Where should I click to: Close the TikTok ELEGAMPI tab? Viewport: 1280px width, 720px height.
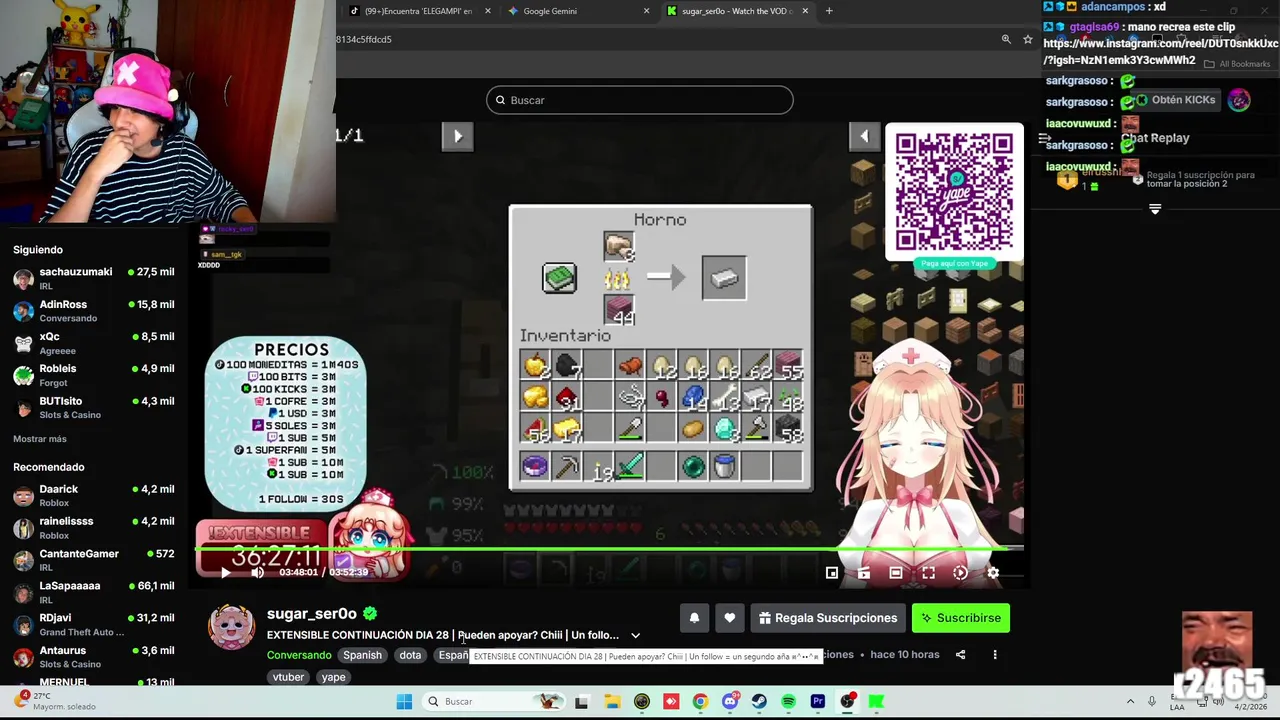[488, 11]
